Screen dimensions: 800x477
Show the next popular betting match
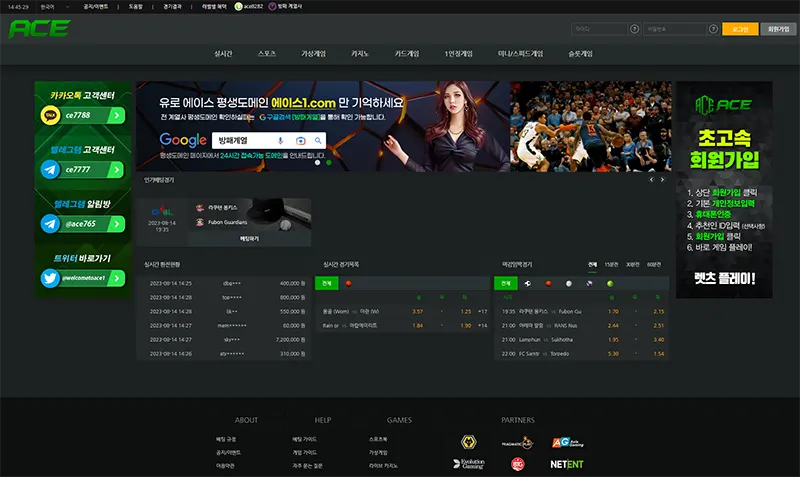tap(662, 180)
